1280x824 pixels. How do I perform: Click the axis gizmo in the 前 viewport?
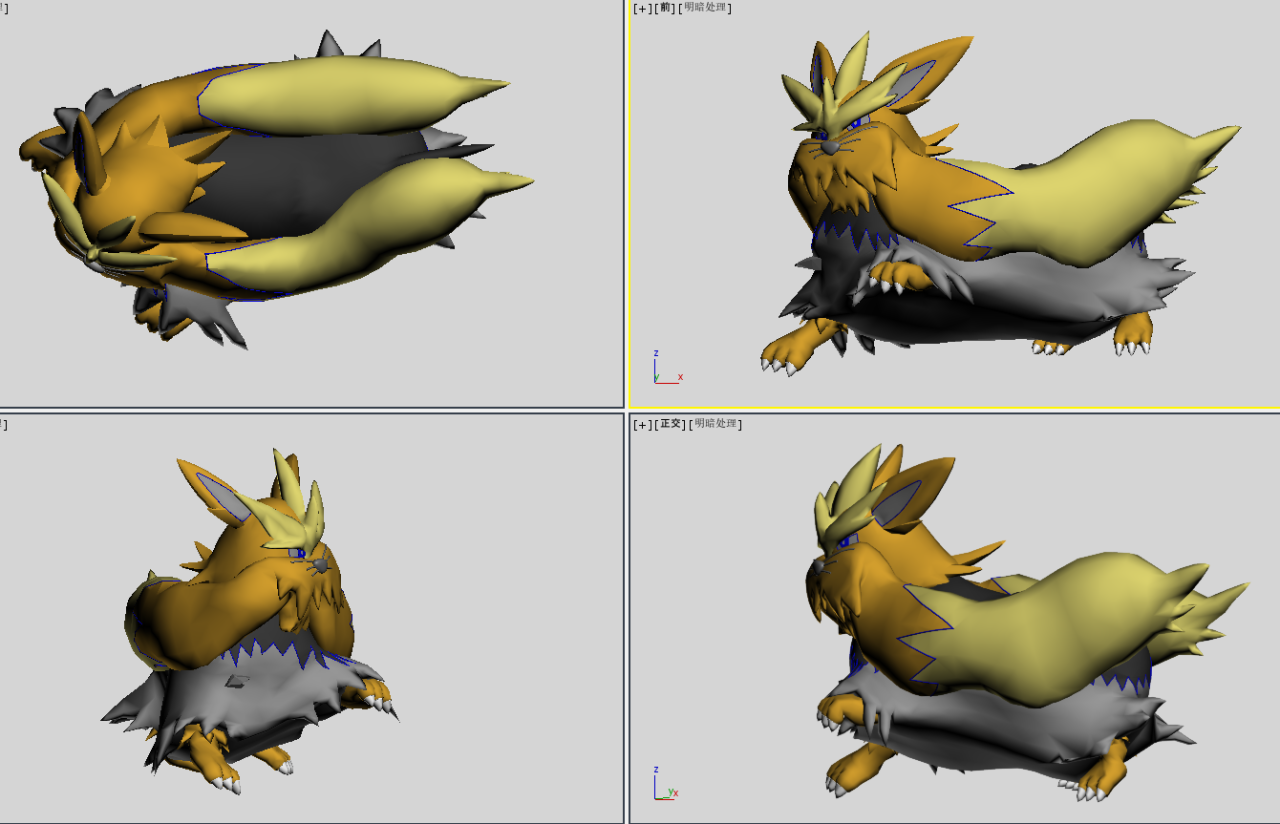pyautogui.click(x=667, y=367)
